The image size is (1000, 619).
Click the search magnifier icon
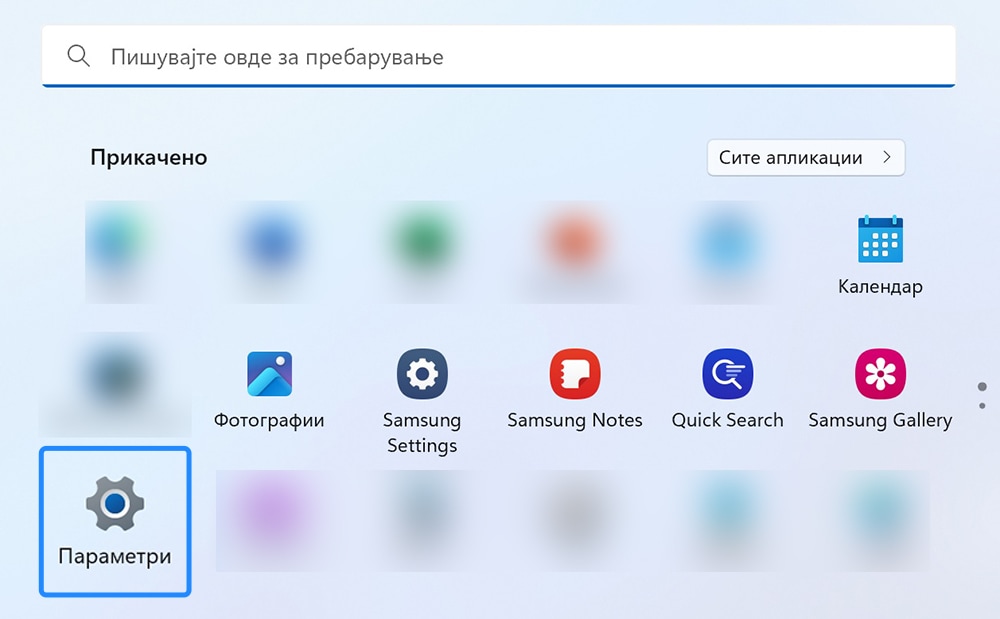(x=78, y=56)
